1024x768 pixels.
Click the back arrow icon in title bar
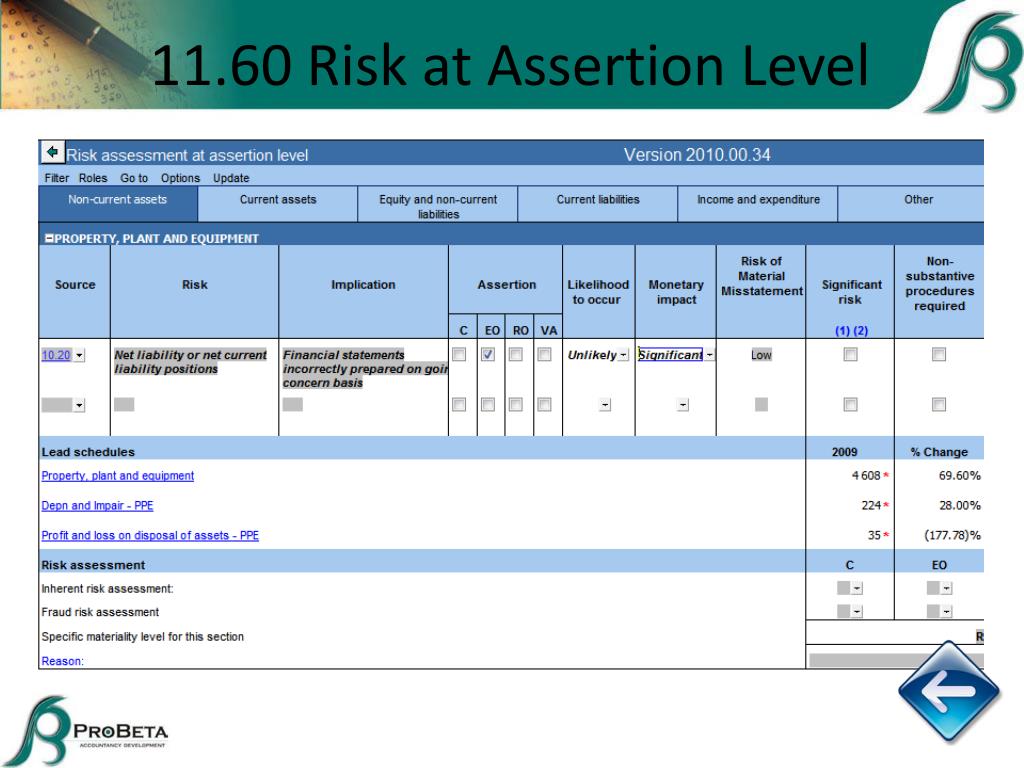coord(52,152)
